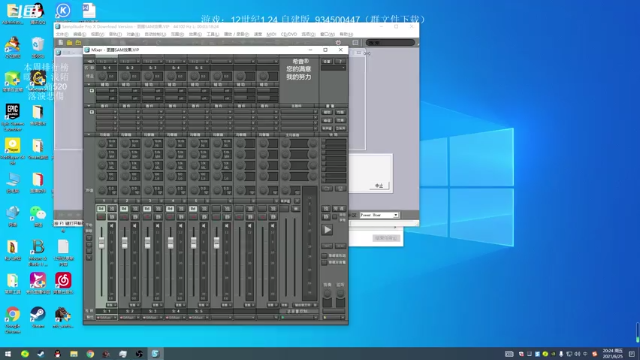
Task: Click the play button in the mixer
Action: 327,230
